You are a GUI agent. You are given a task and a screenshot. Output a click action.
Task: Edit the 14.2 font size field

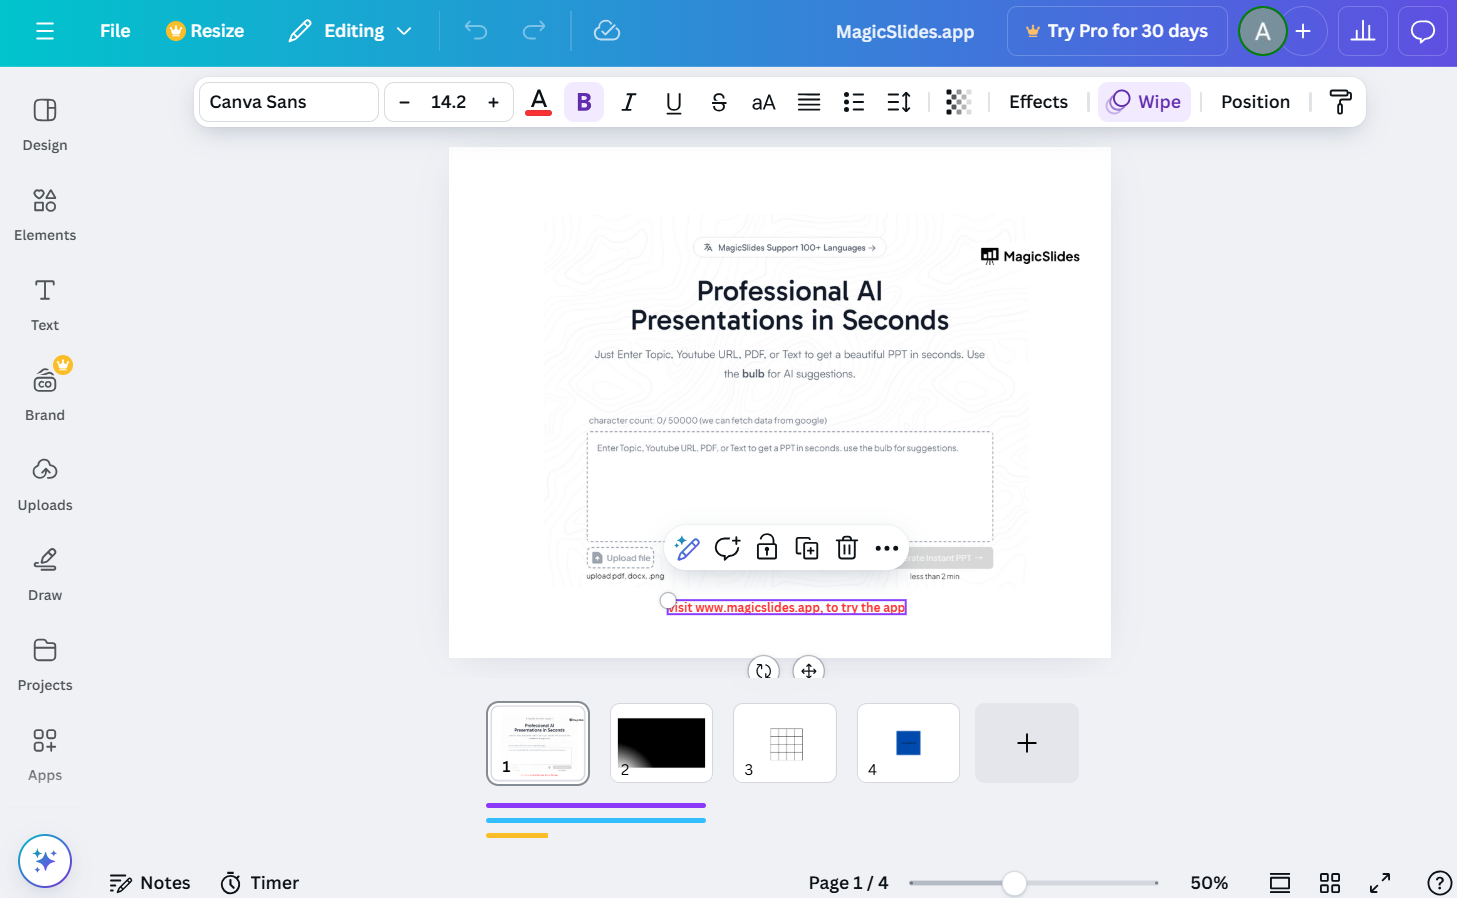(449, 102)
